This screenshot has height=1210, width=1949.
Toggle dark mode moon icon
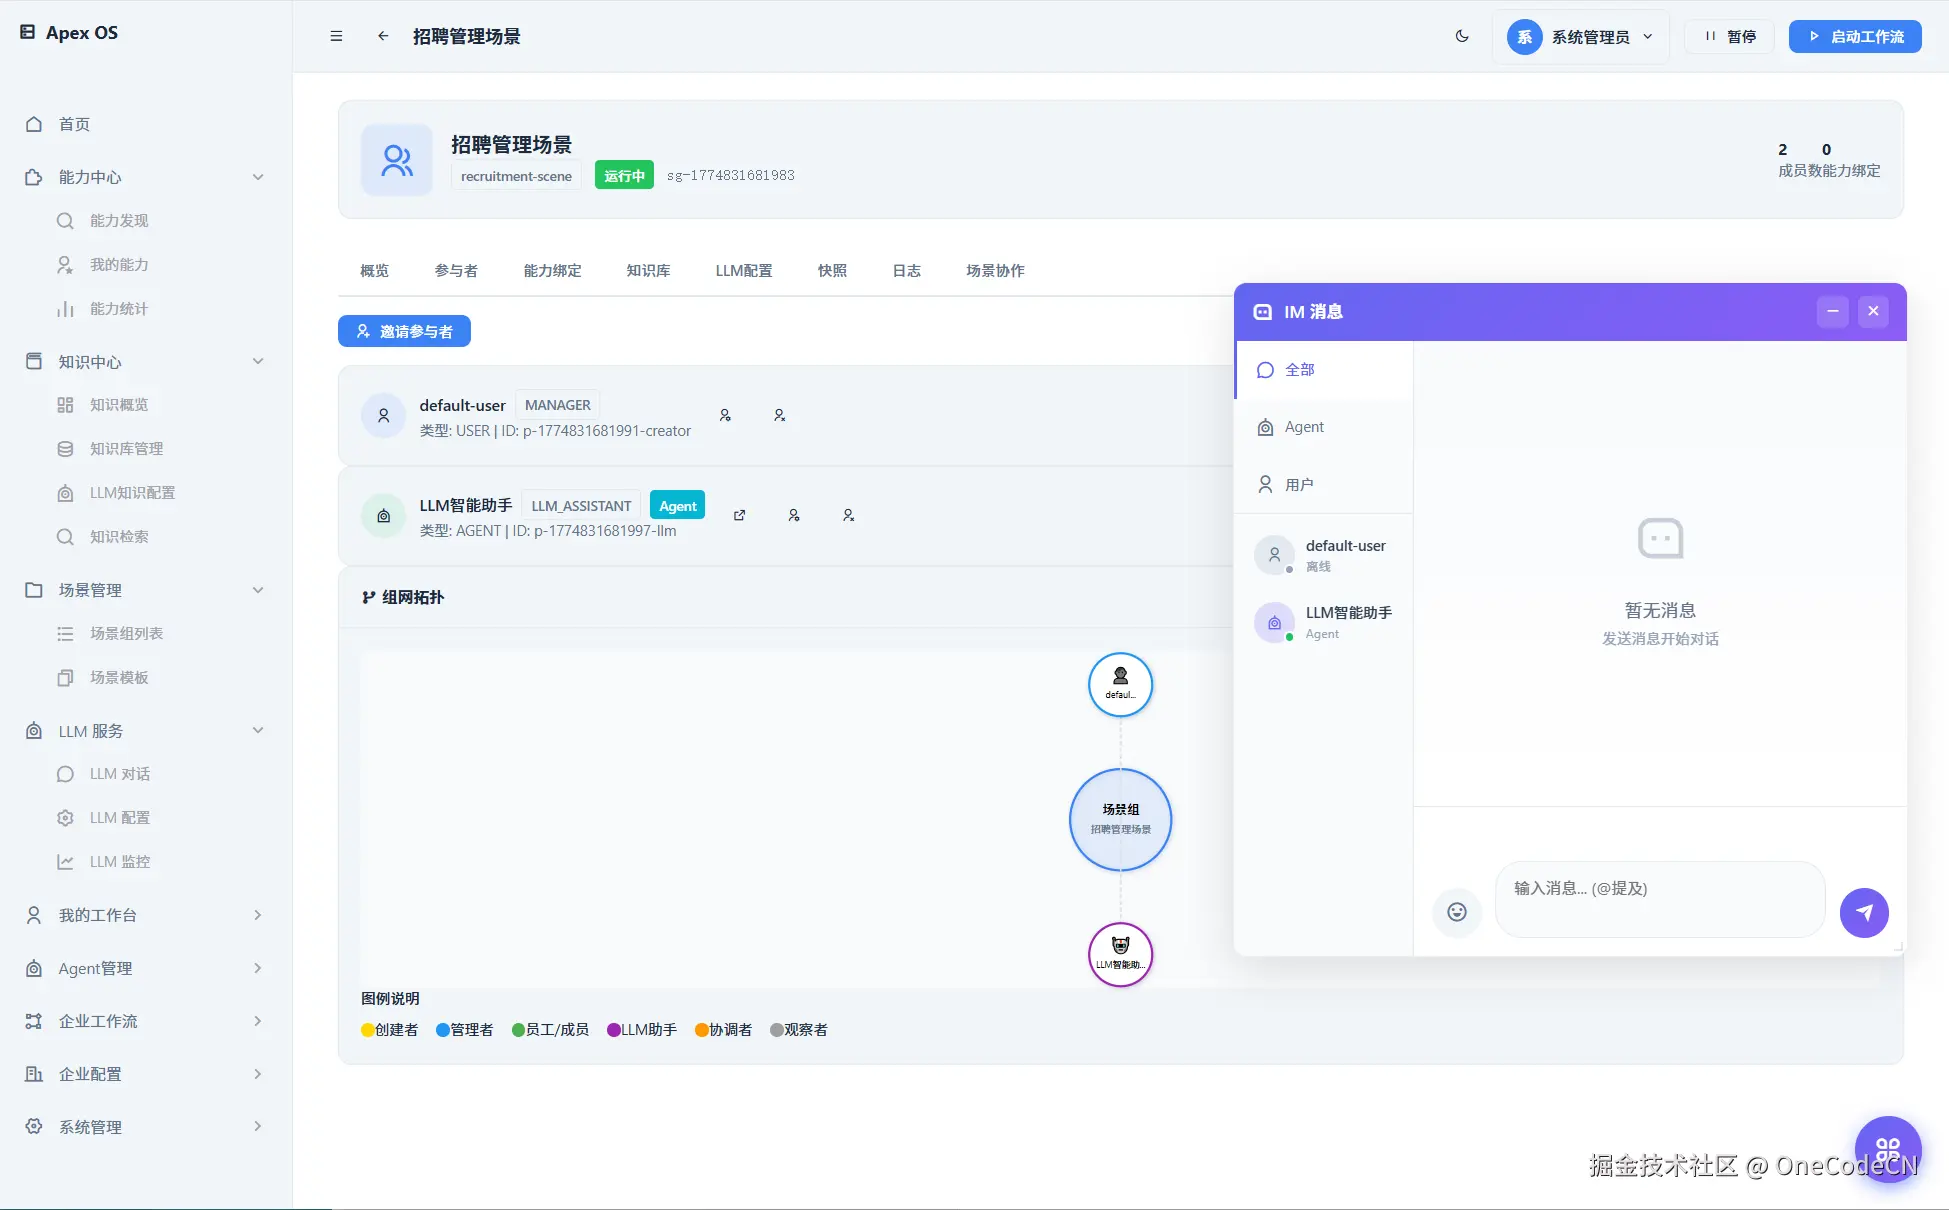(x=1462, y=36)
